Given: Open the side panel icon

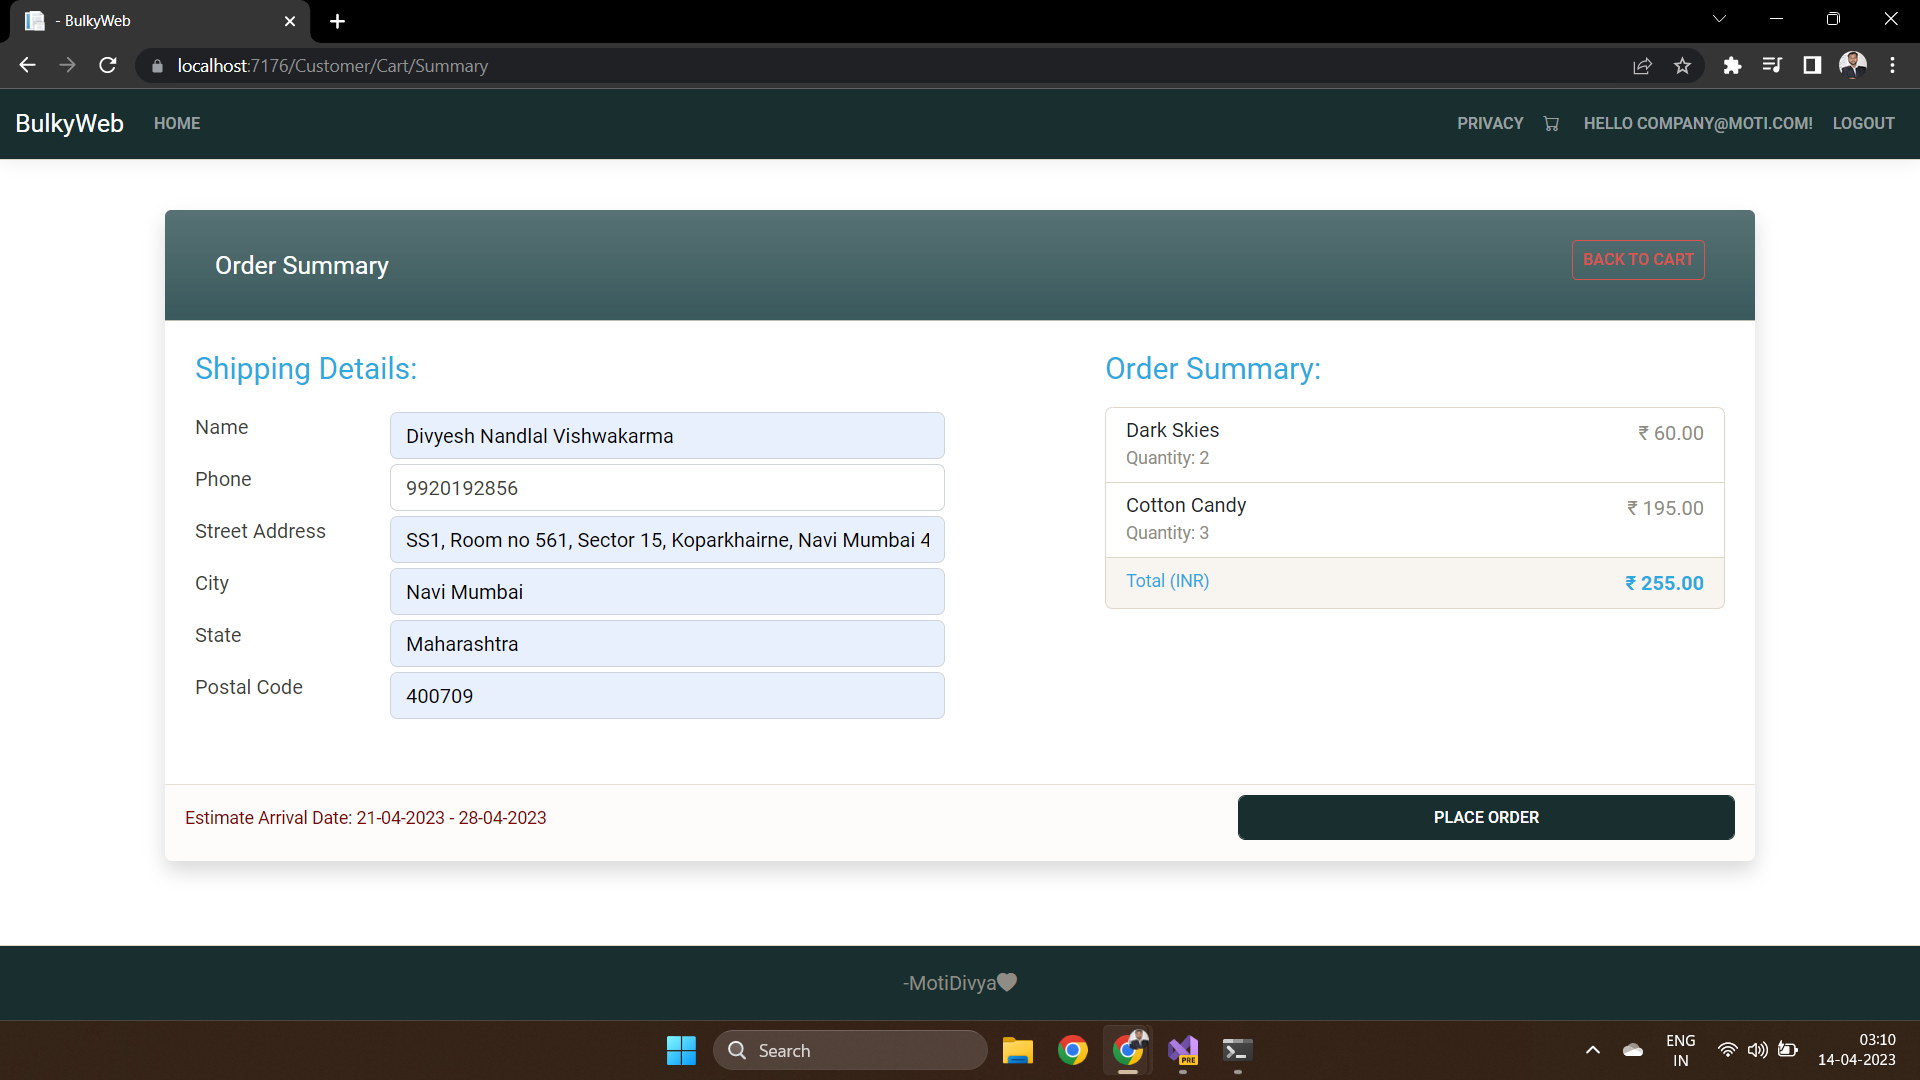Looking at the screenshot, I should pyautogui.click(x=1812, y=65).
